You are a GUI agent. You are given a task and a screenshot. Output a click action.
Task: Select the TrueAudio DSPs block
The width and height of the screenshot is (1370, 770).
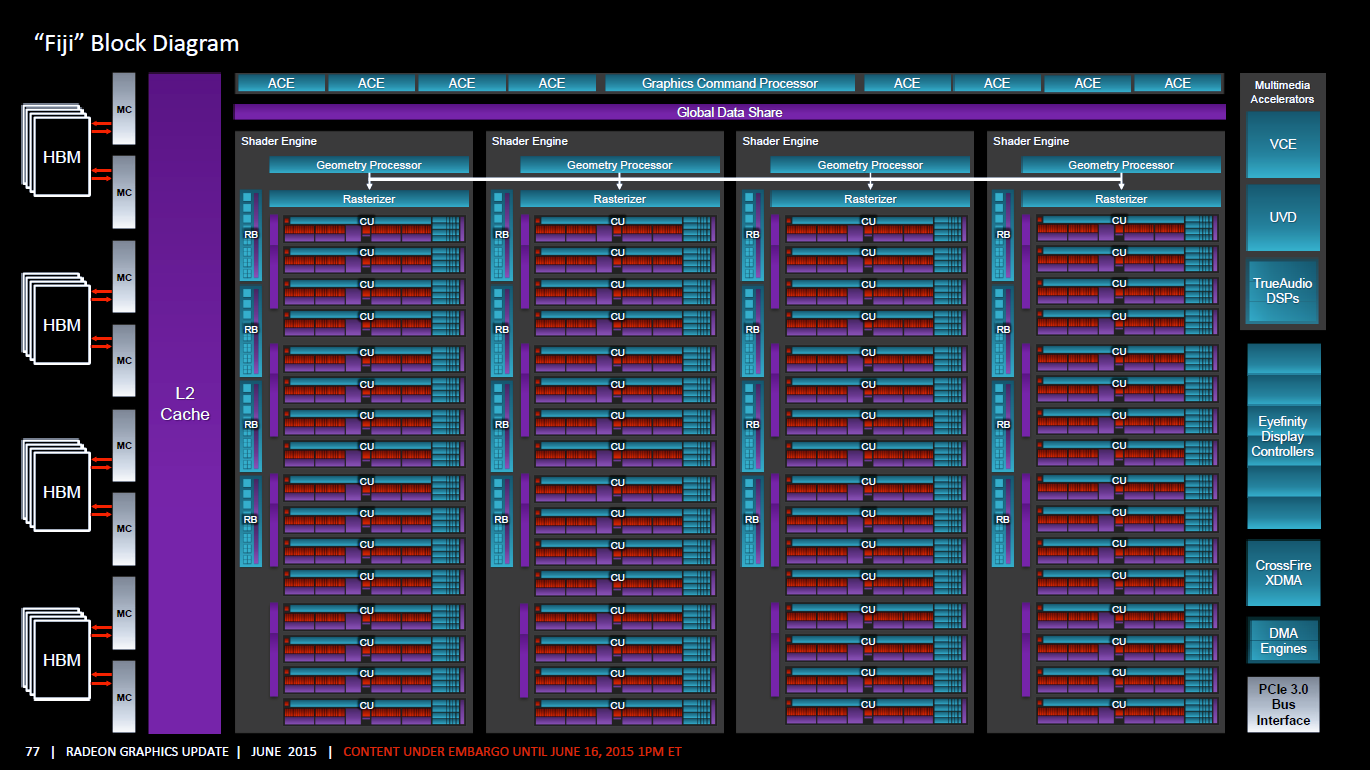1283,291
